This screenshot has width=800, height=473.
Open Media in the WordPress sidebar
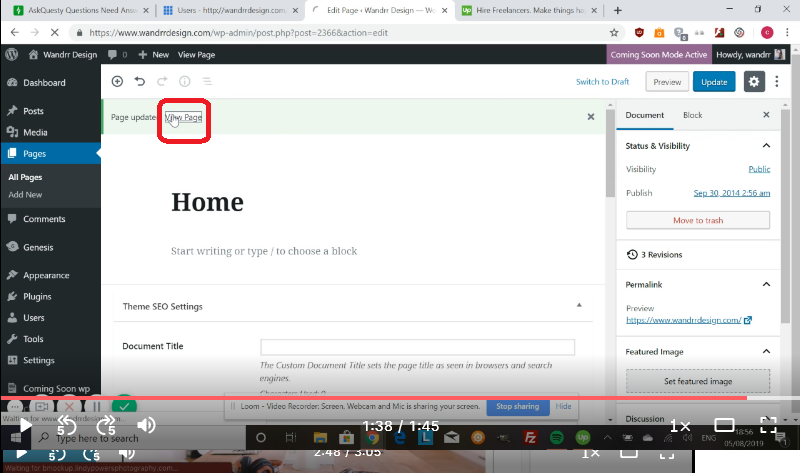point(35,133)
